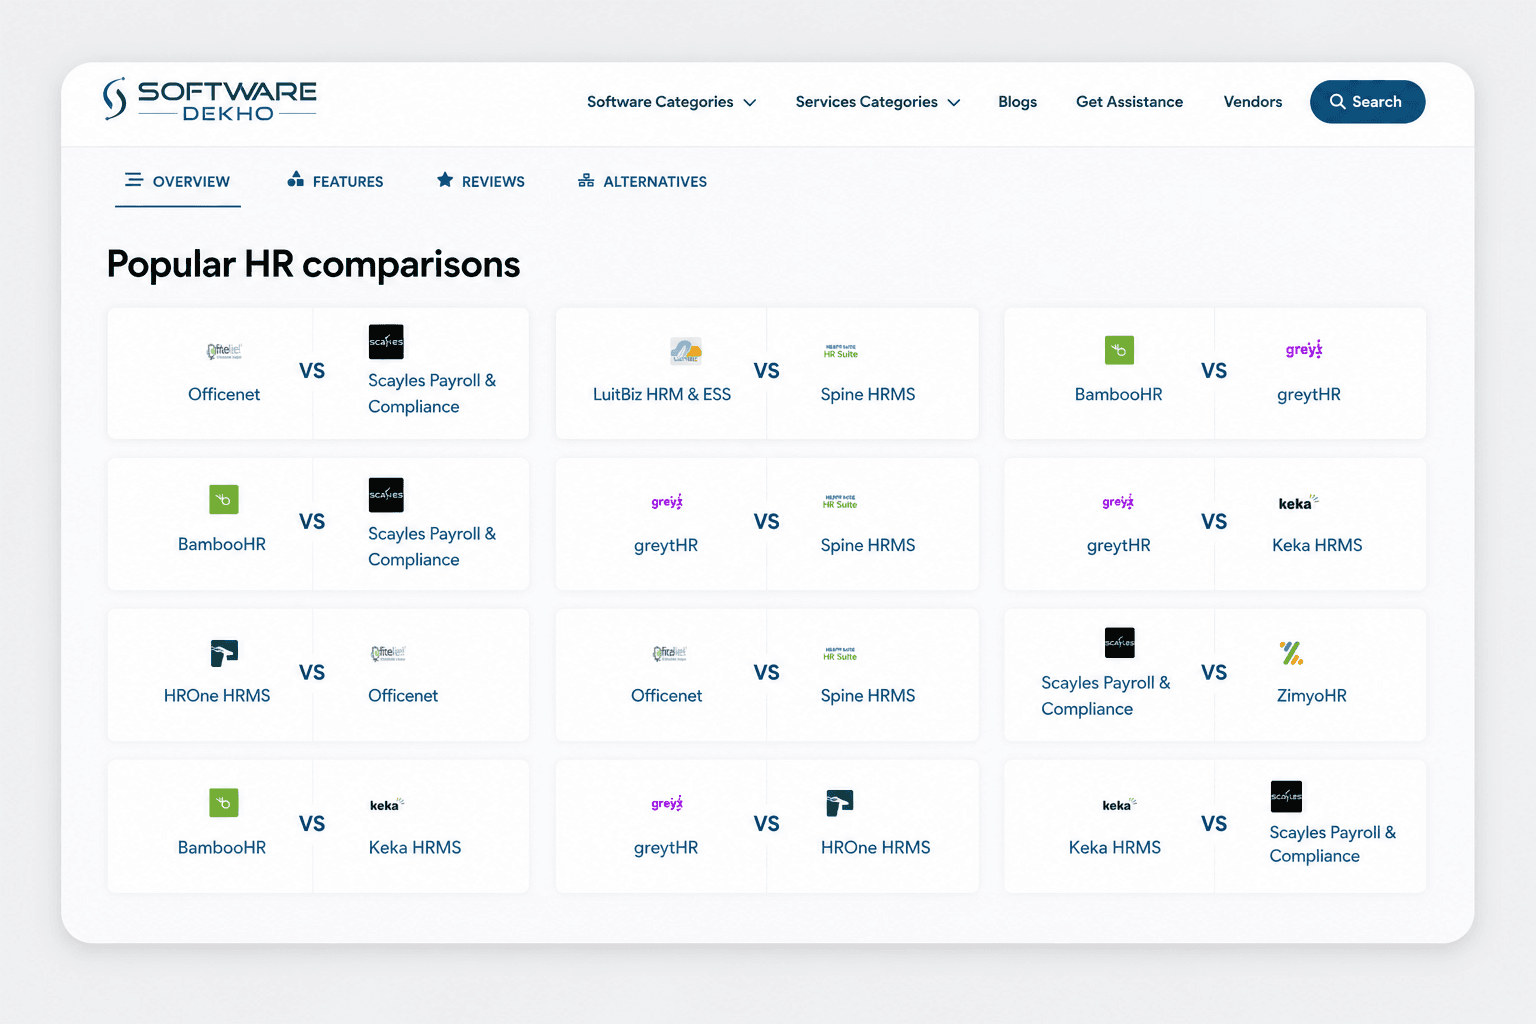
Task: Click VS in Scayles vs ZimyoHR card
Action: click(x=1214, y=673)
